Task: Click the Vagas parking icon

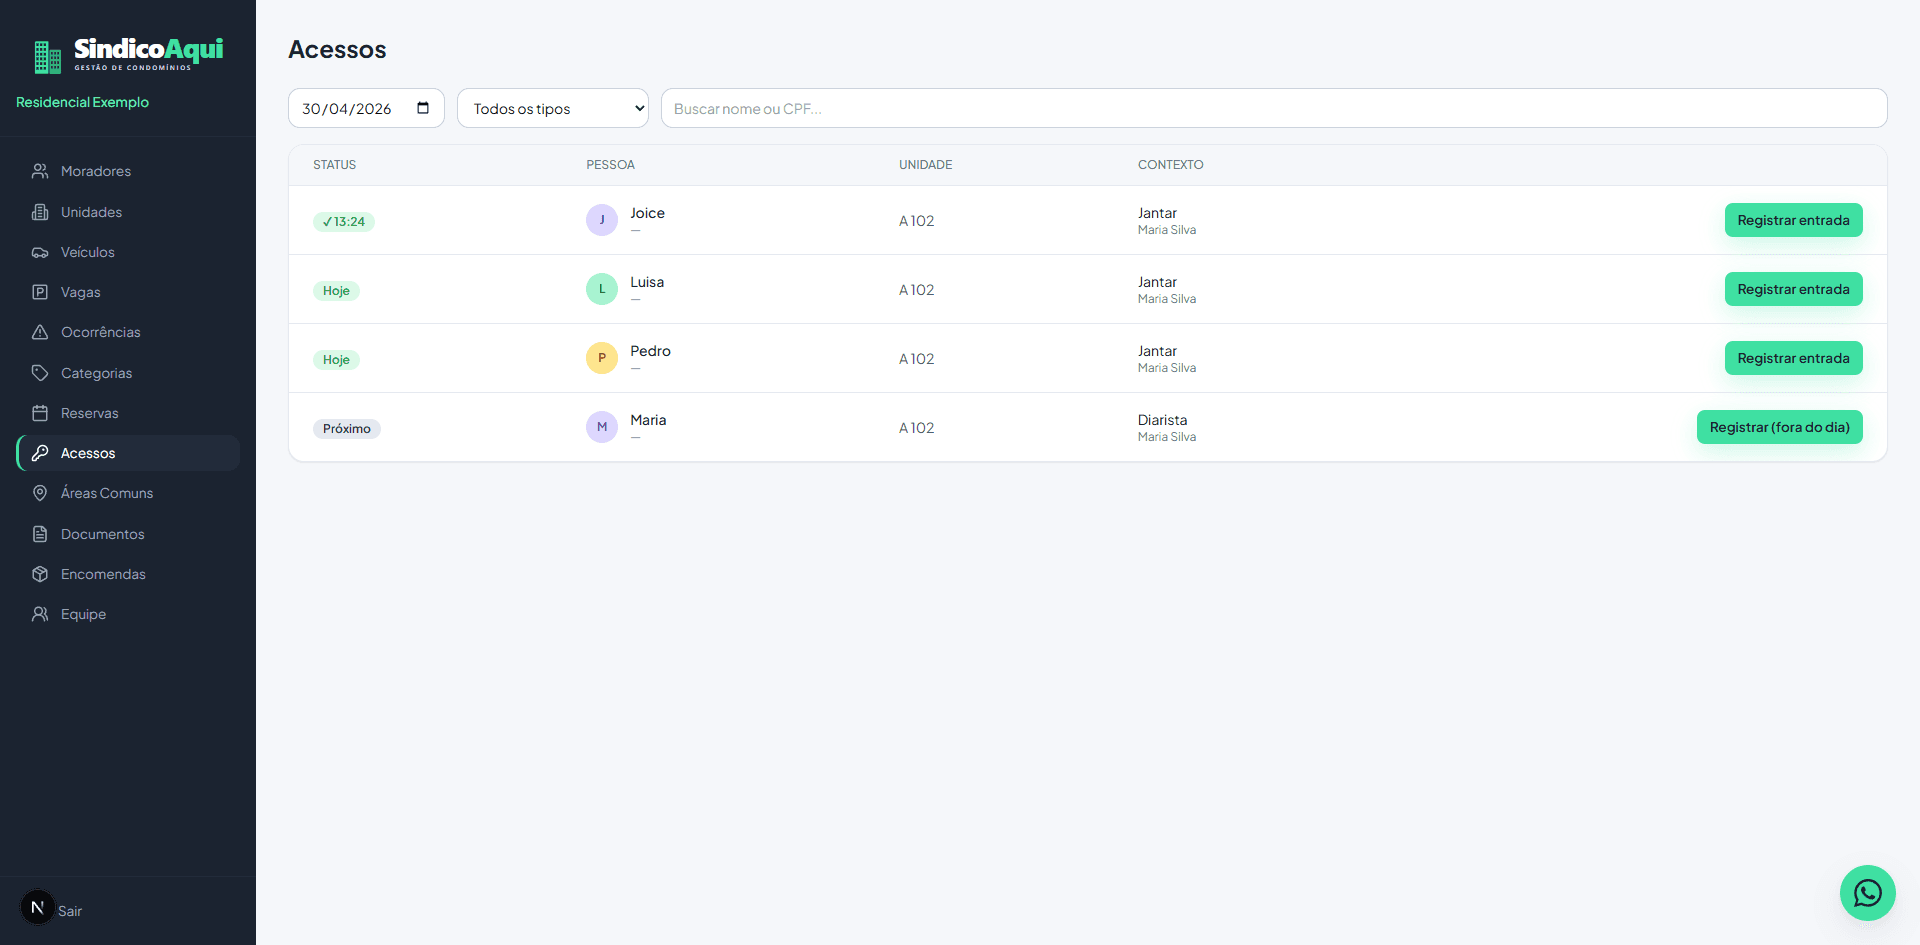Action: pyautogui.click(x=40, y=292)
